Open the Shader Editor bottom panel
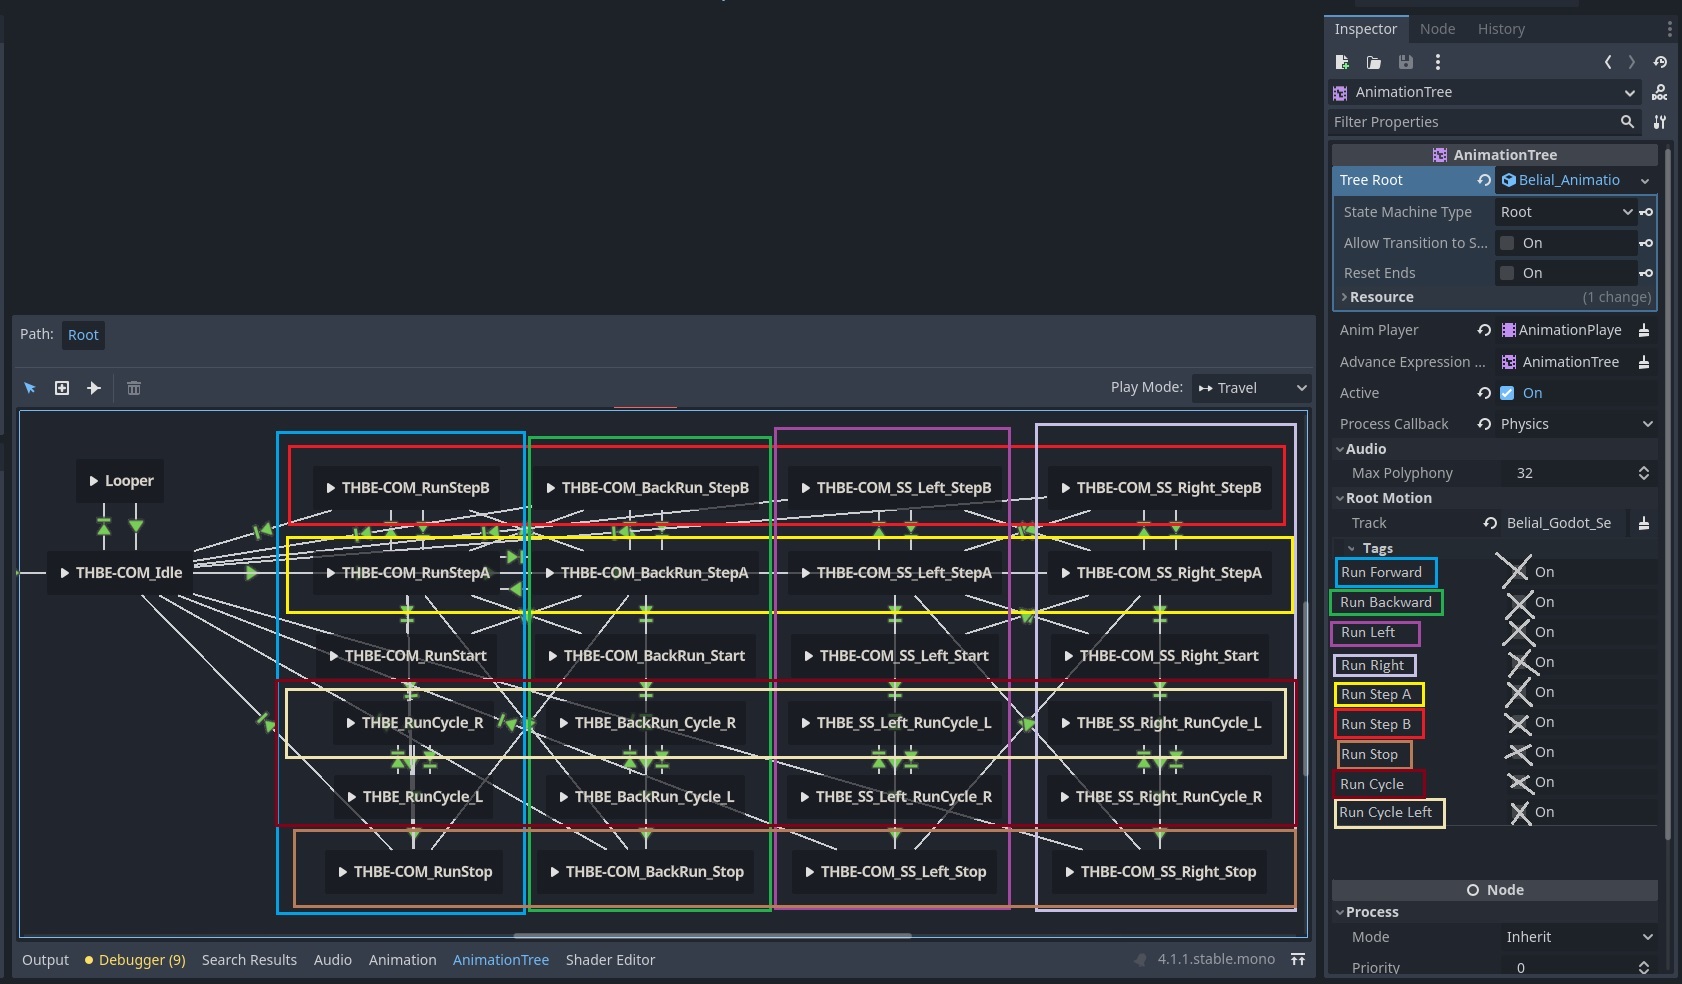Screen dimensions: 1682x984 610,959
